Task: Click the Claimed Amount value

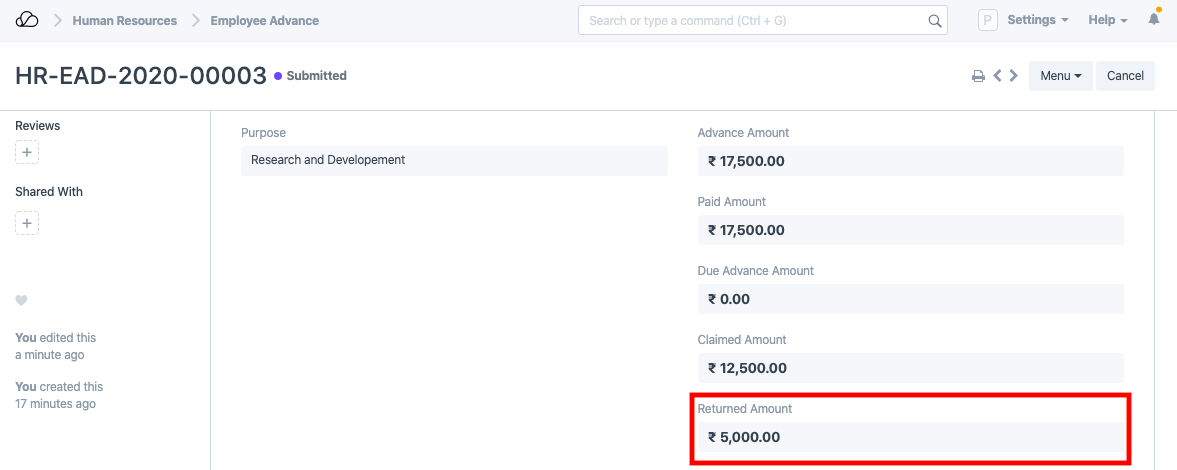Action: coord(910,368)
